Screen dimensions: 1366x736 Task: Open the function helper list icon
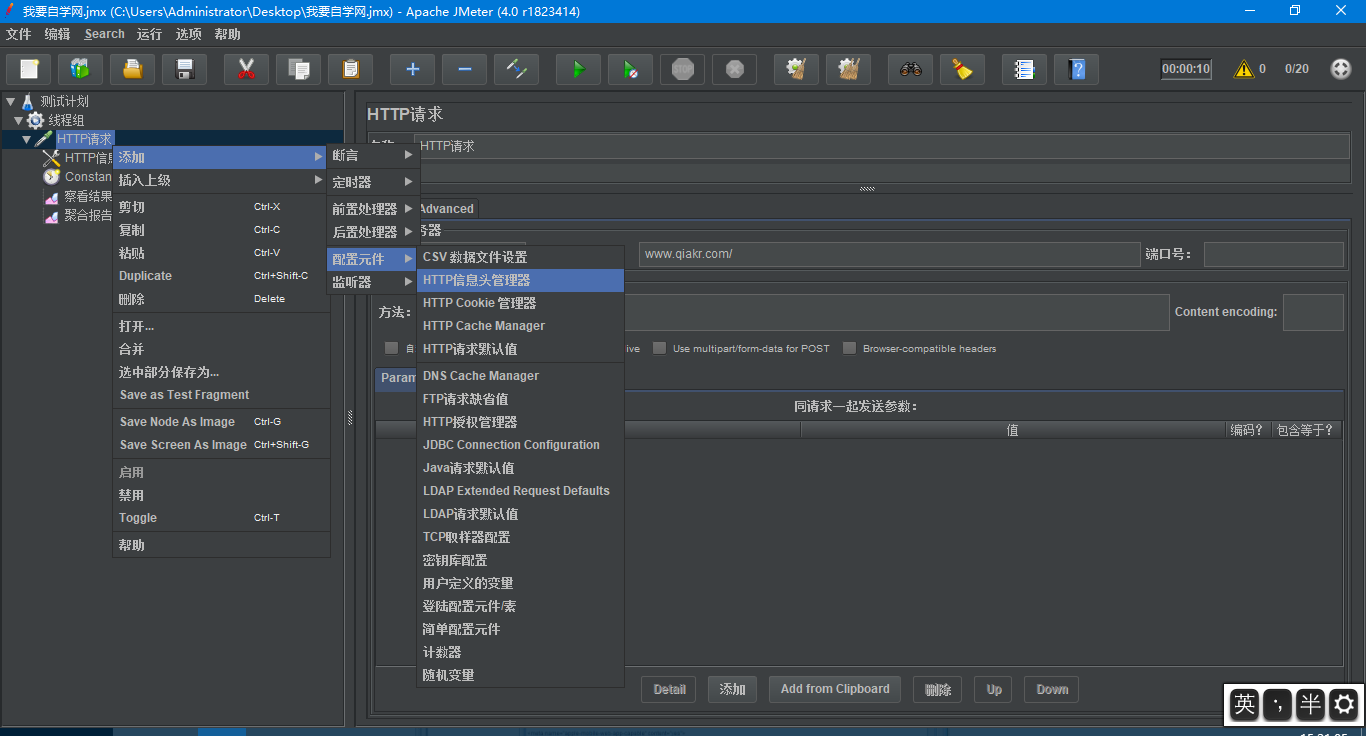1025,69
